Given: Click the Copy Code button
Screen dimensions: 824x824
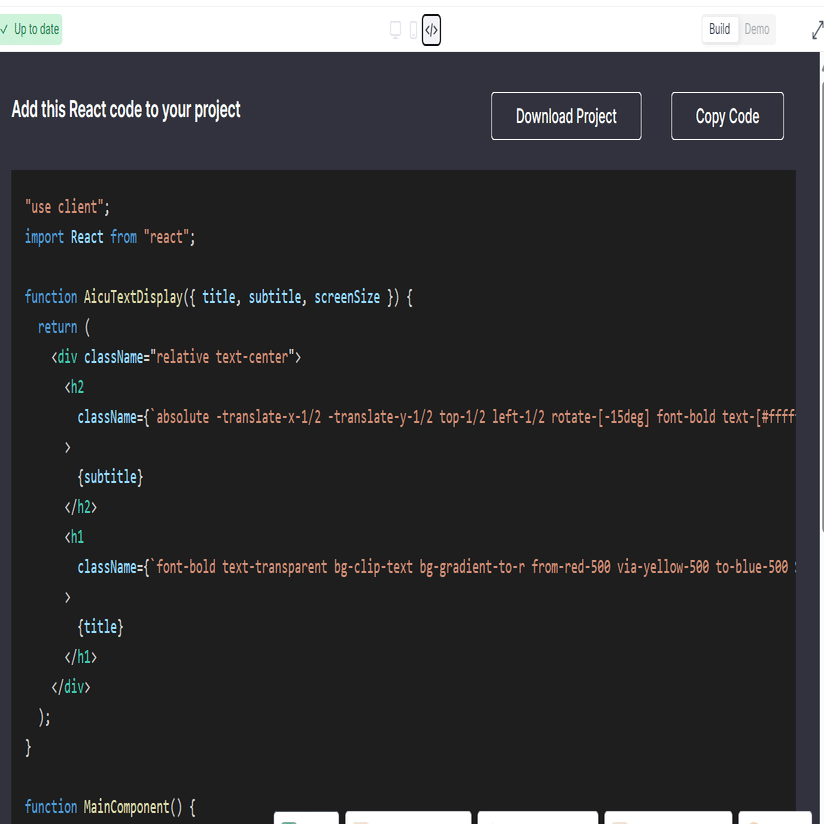Looking at the screenshot, I should click(727, 116).
